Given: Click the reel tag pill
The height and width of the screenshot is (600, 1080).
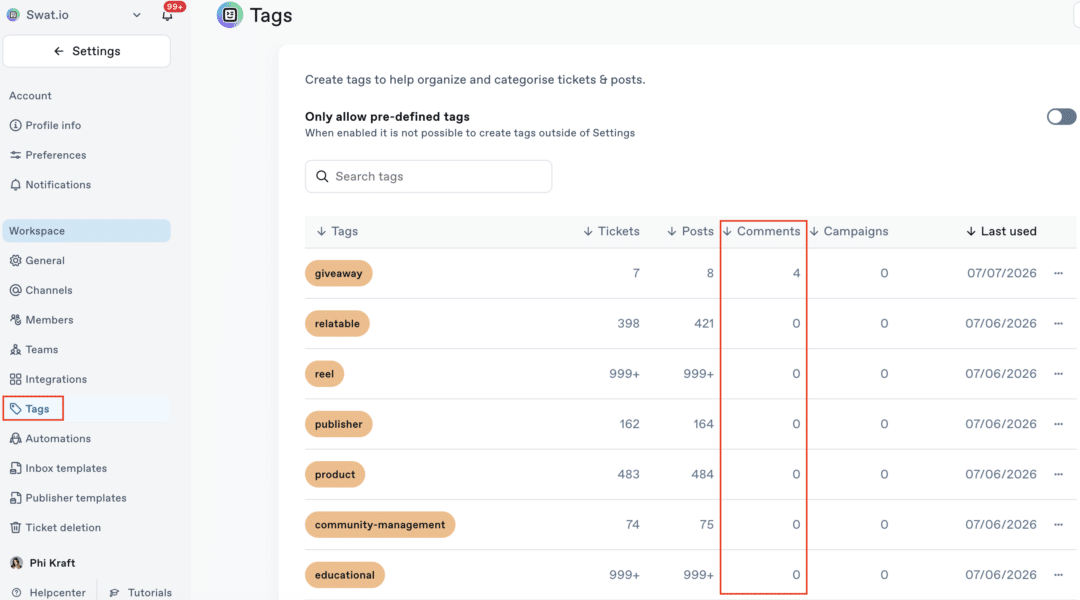Looking at the screenshot, I should 324,374.
